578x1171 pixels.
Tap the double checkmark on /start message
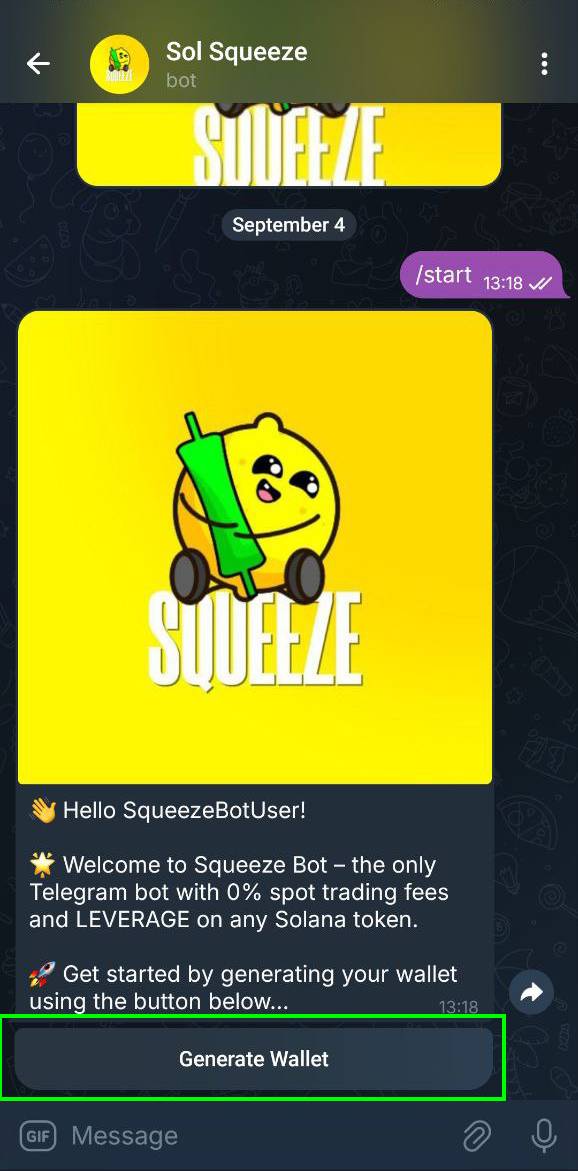click(540, 284)
